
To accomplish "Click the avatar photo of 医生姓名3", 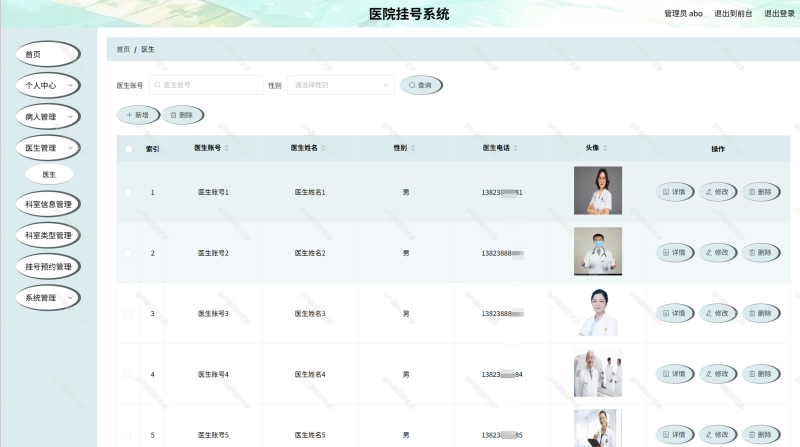I will point(597,312).
